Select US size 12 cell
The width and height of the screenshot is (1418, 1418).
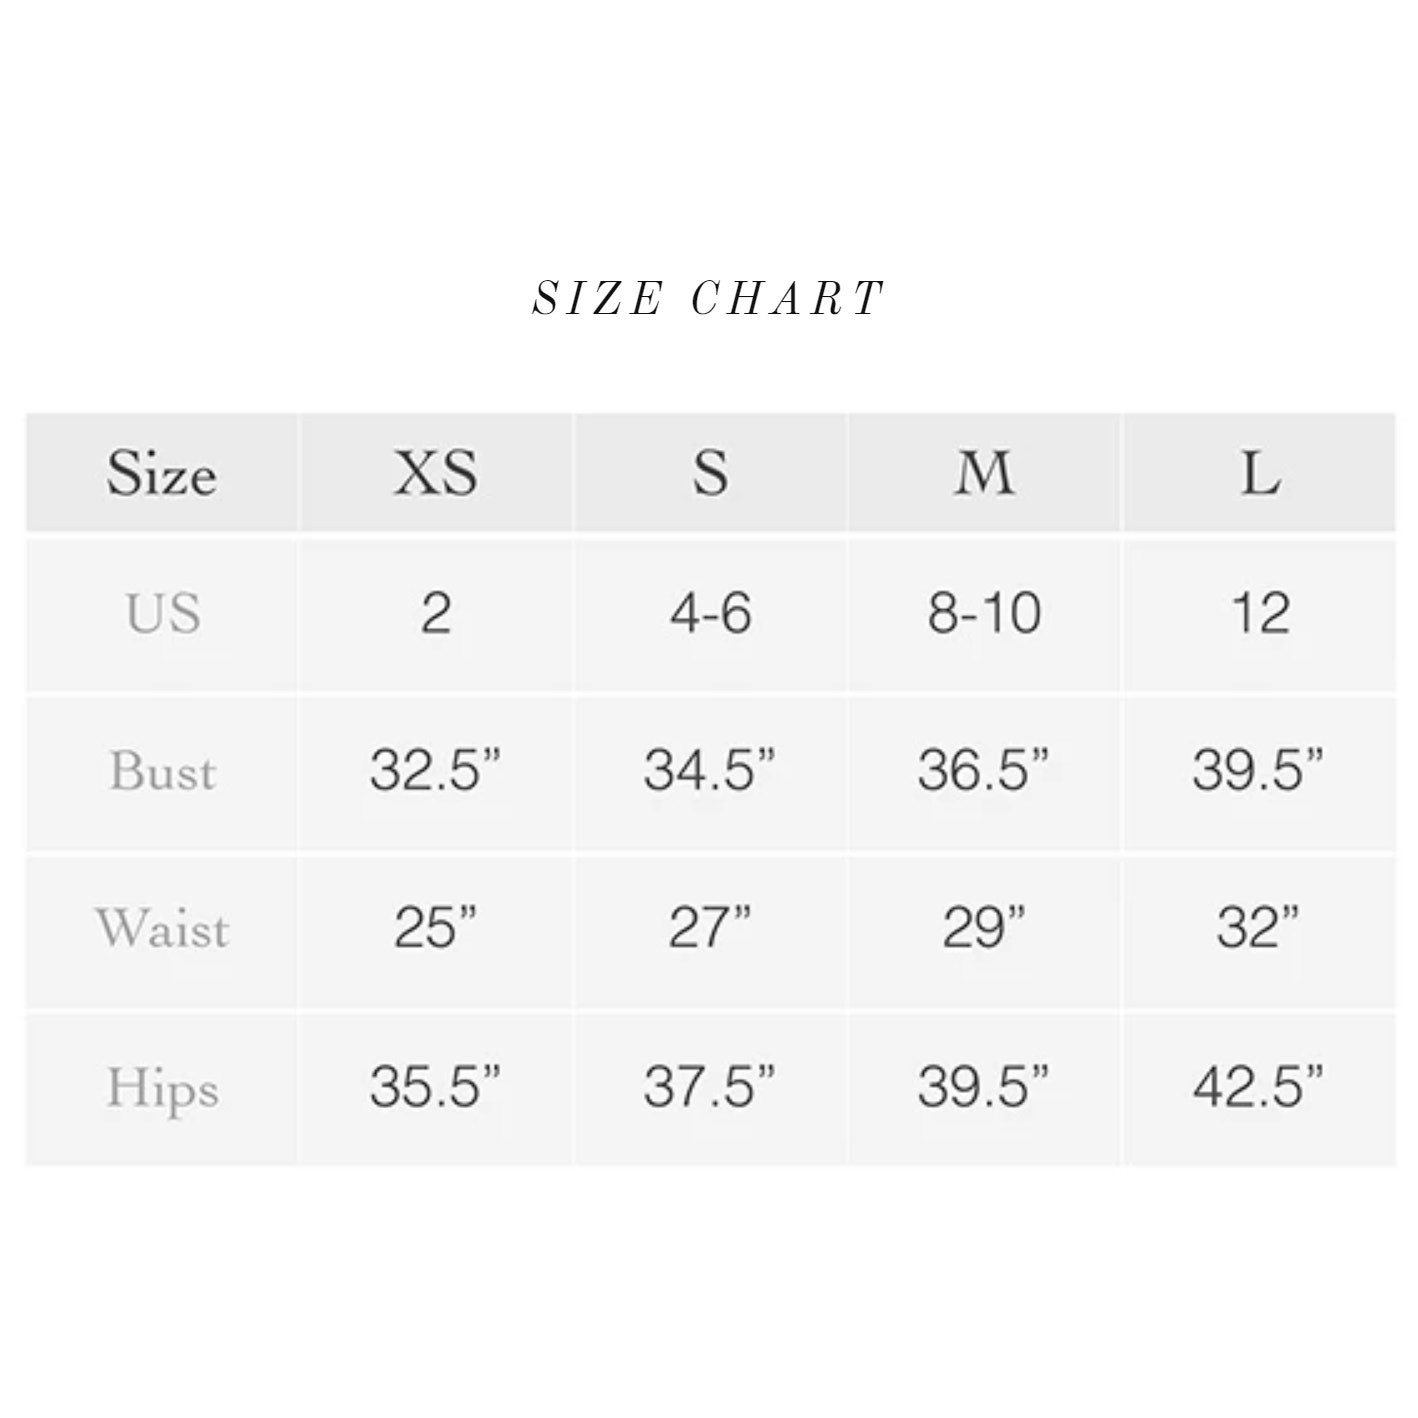(1259, 614)
